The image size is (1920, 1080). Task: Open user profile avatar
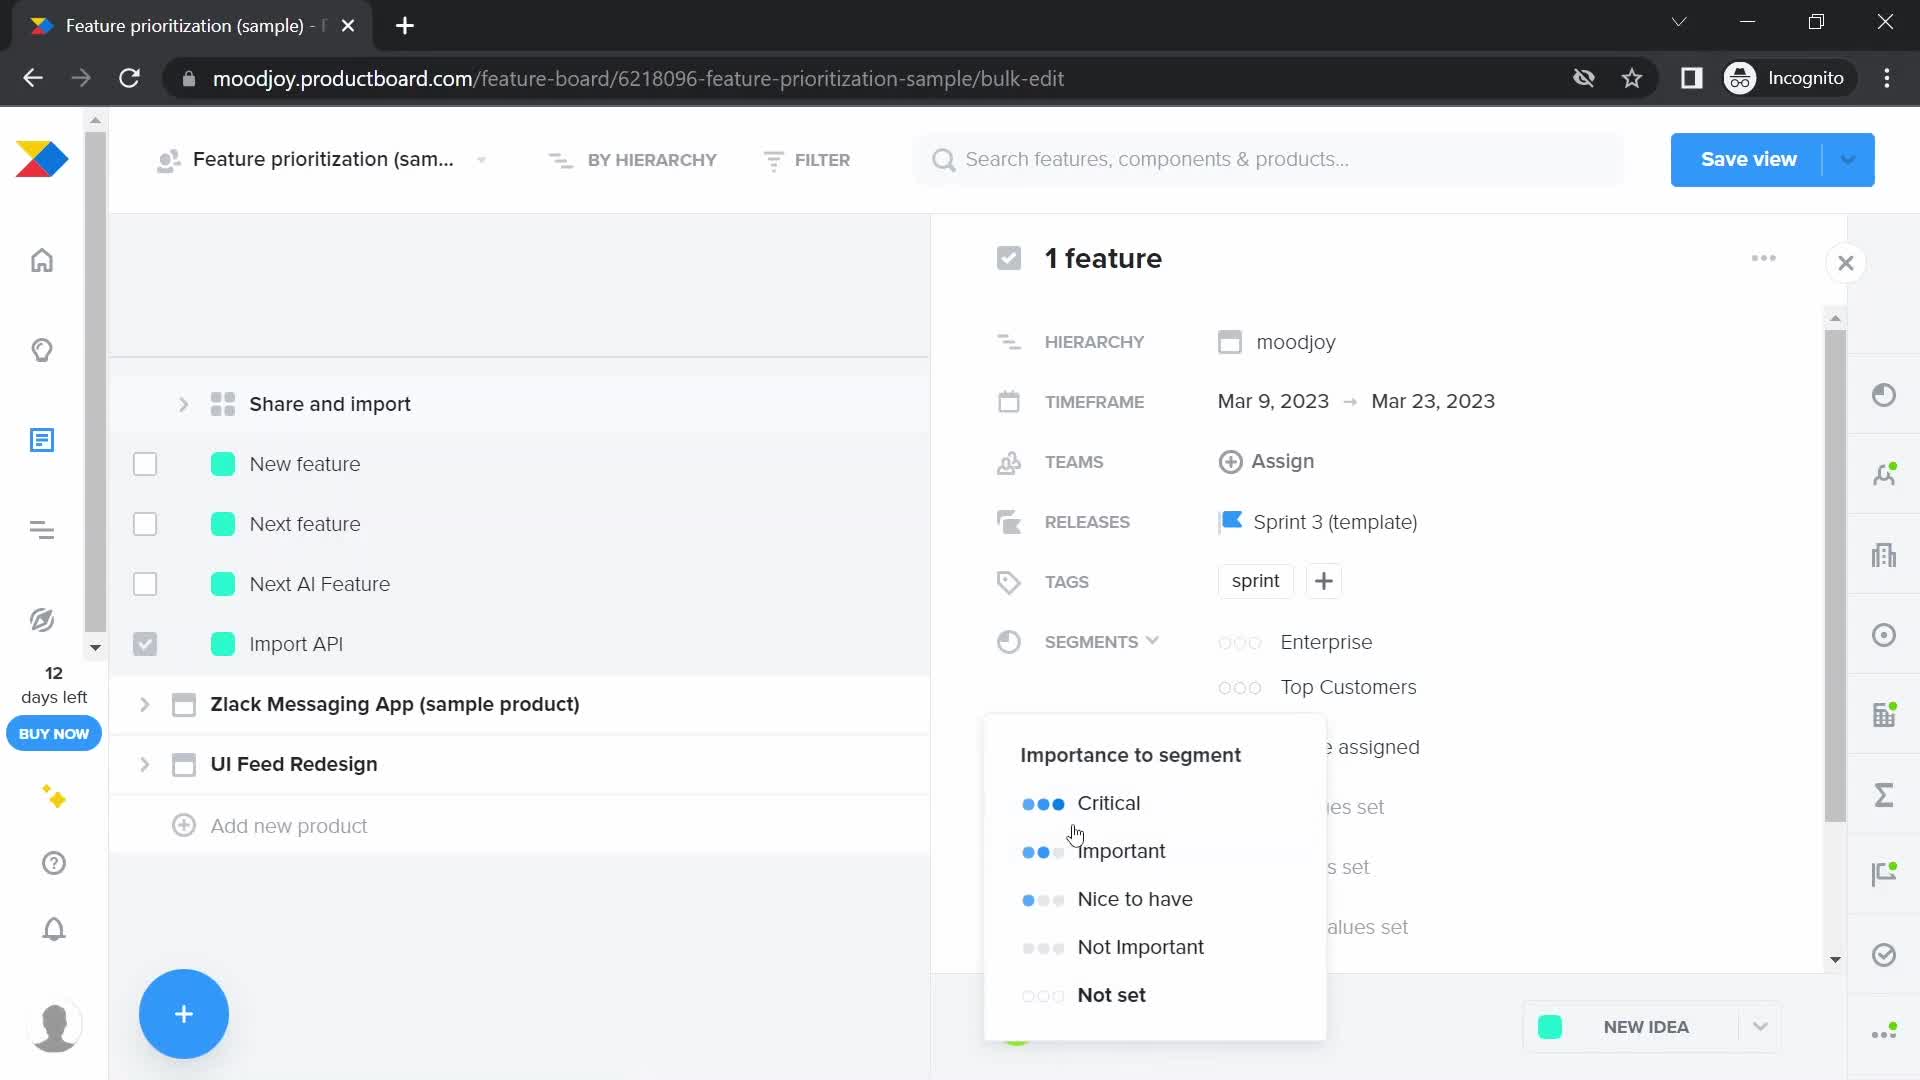pyautogui.click(x=54, y=1026)
